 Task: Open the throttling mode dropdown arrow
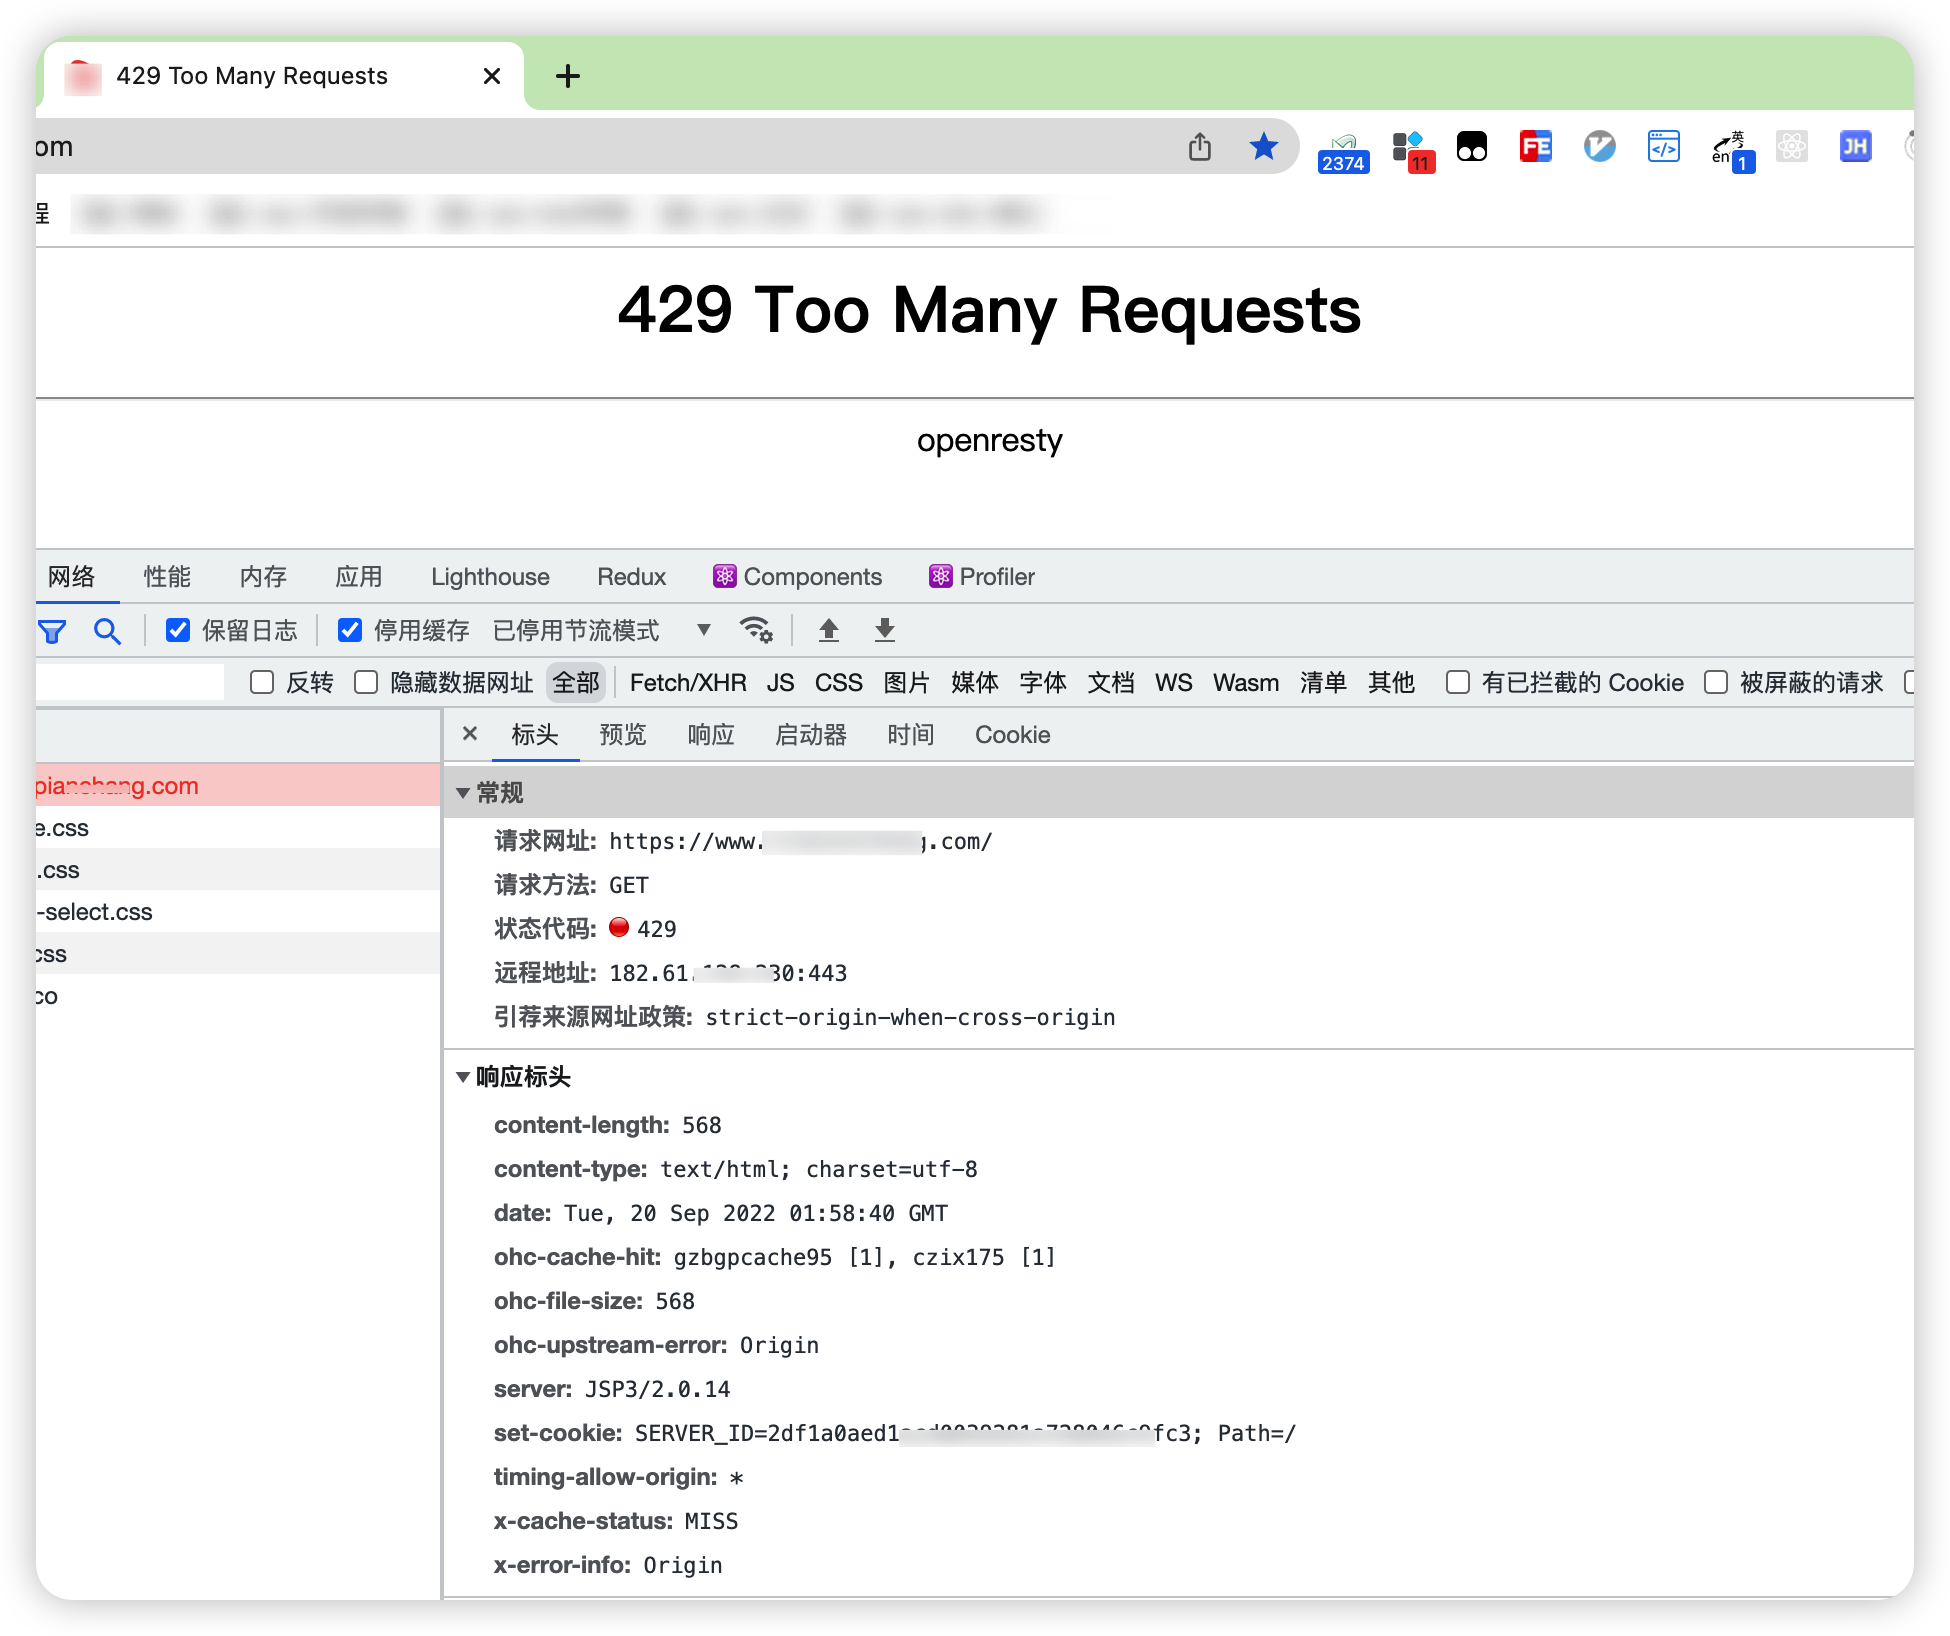pos(704,630)
